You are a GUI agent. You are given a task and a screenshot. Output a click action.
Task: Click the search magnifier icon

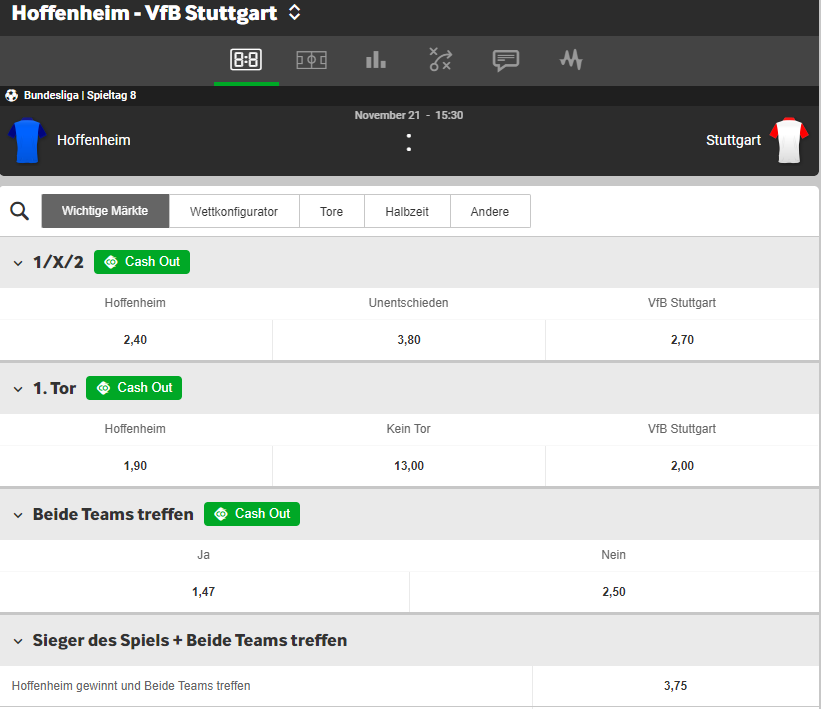coord(19,211)
